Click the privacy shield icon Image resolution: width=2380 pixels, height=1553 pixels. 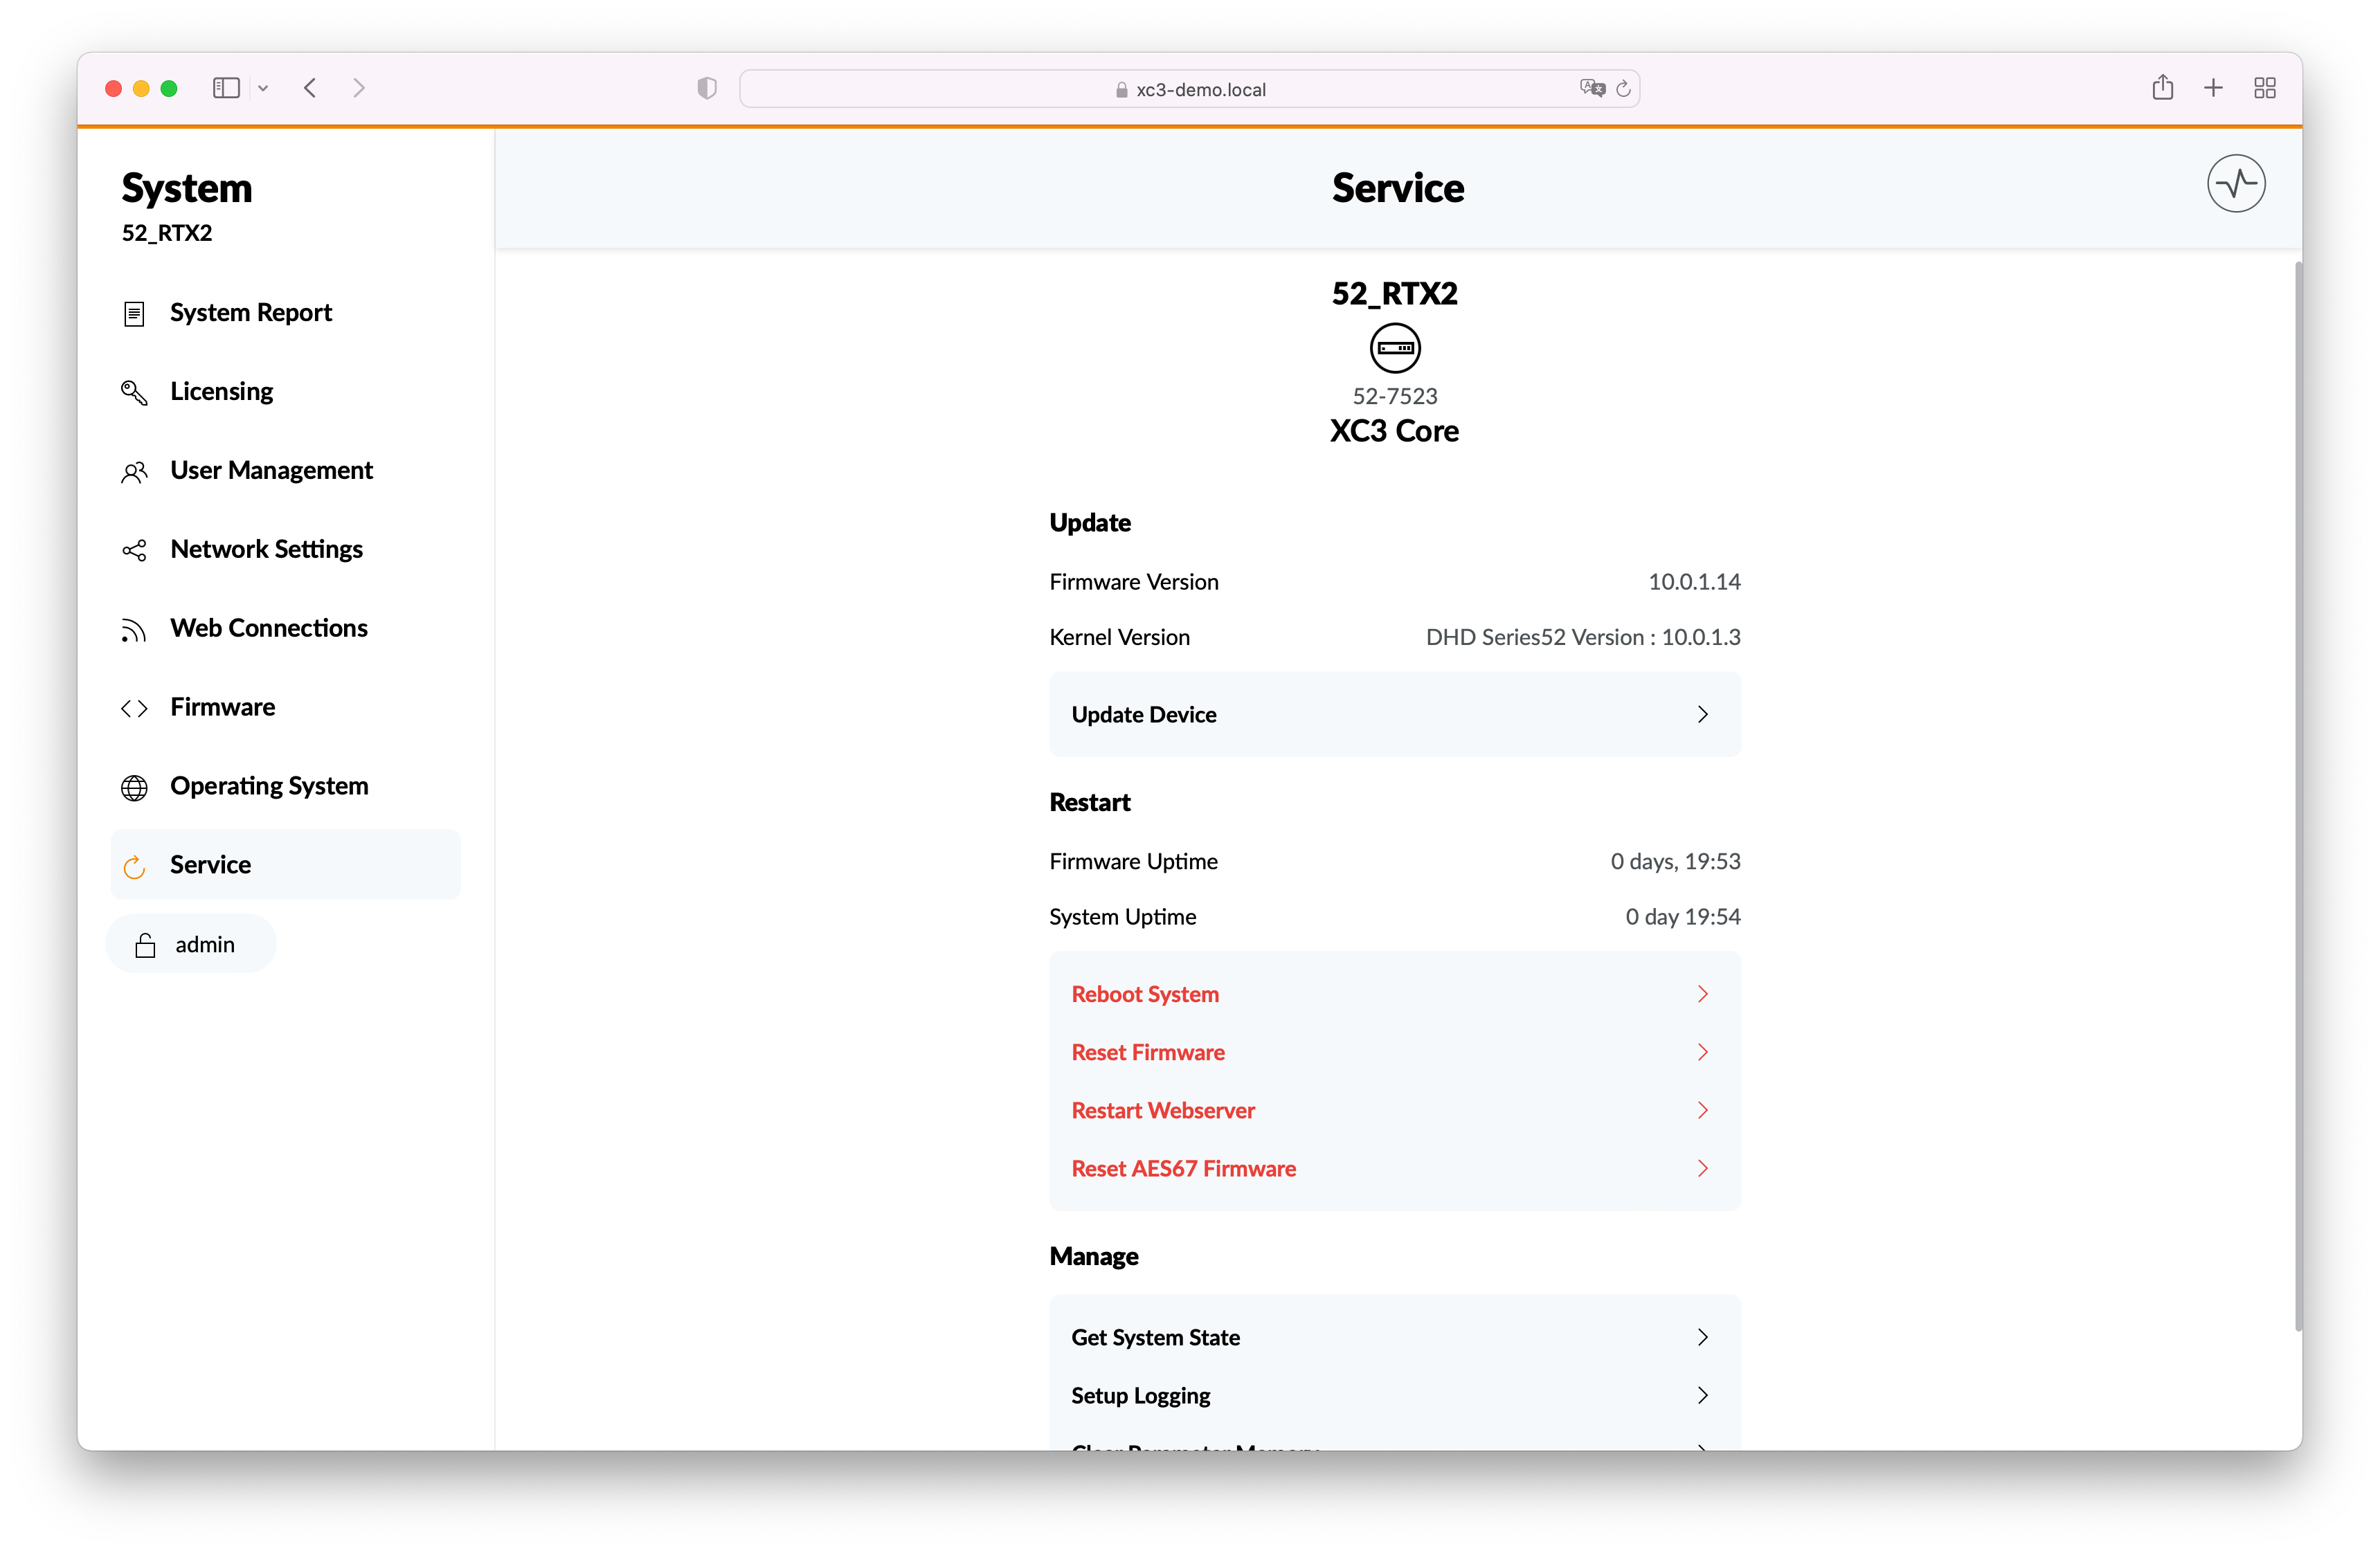tap(707, 88)
